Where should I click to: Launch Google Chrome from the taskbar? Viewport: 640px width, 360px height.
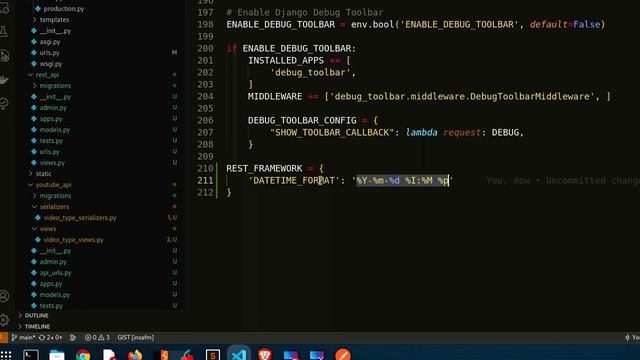[x=83, y=355]
